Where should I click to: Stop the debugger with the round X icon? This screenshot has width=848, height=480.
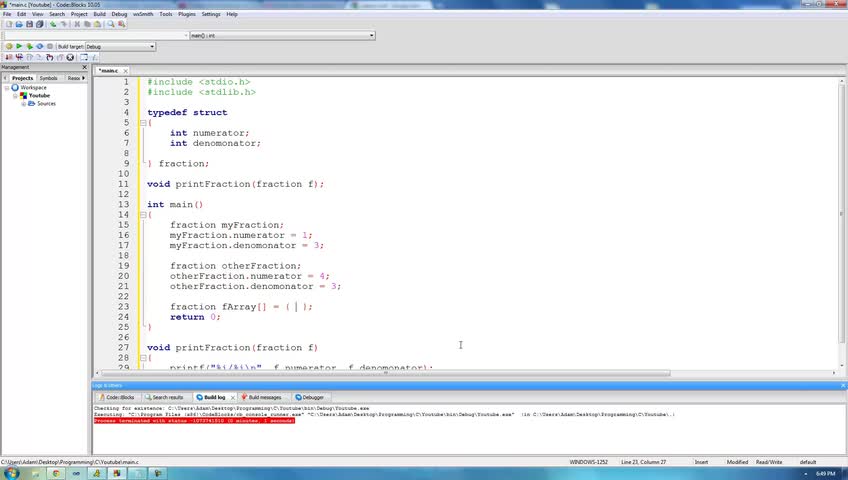click(x=70, y=57)
